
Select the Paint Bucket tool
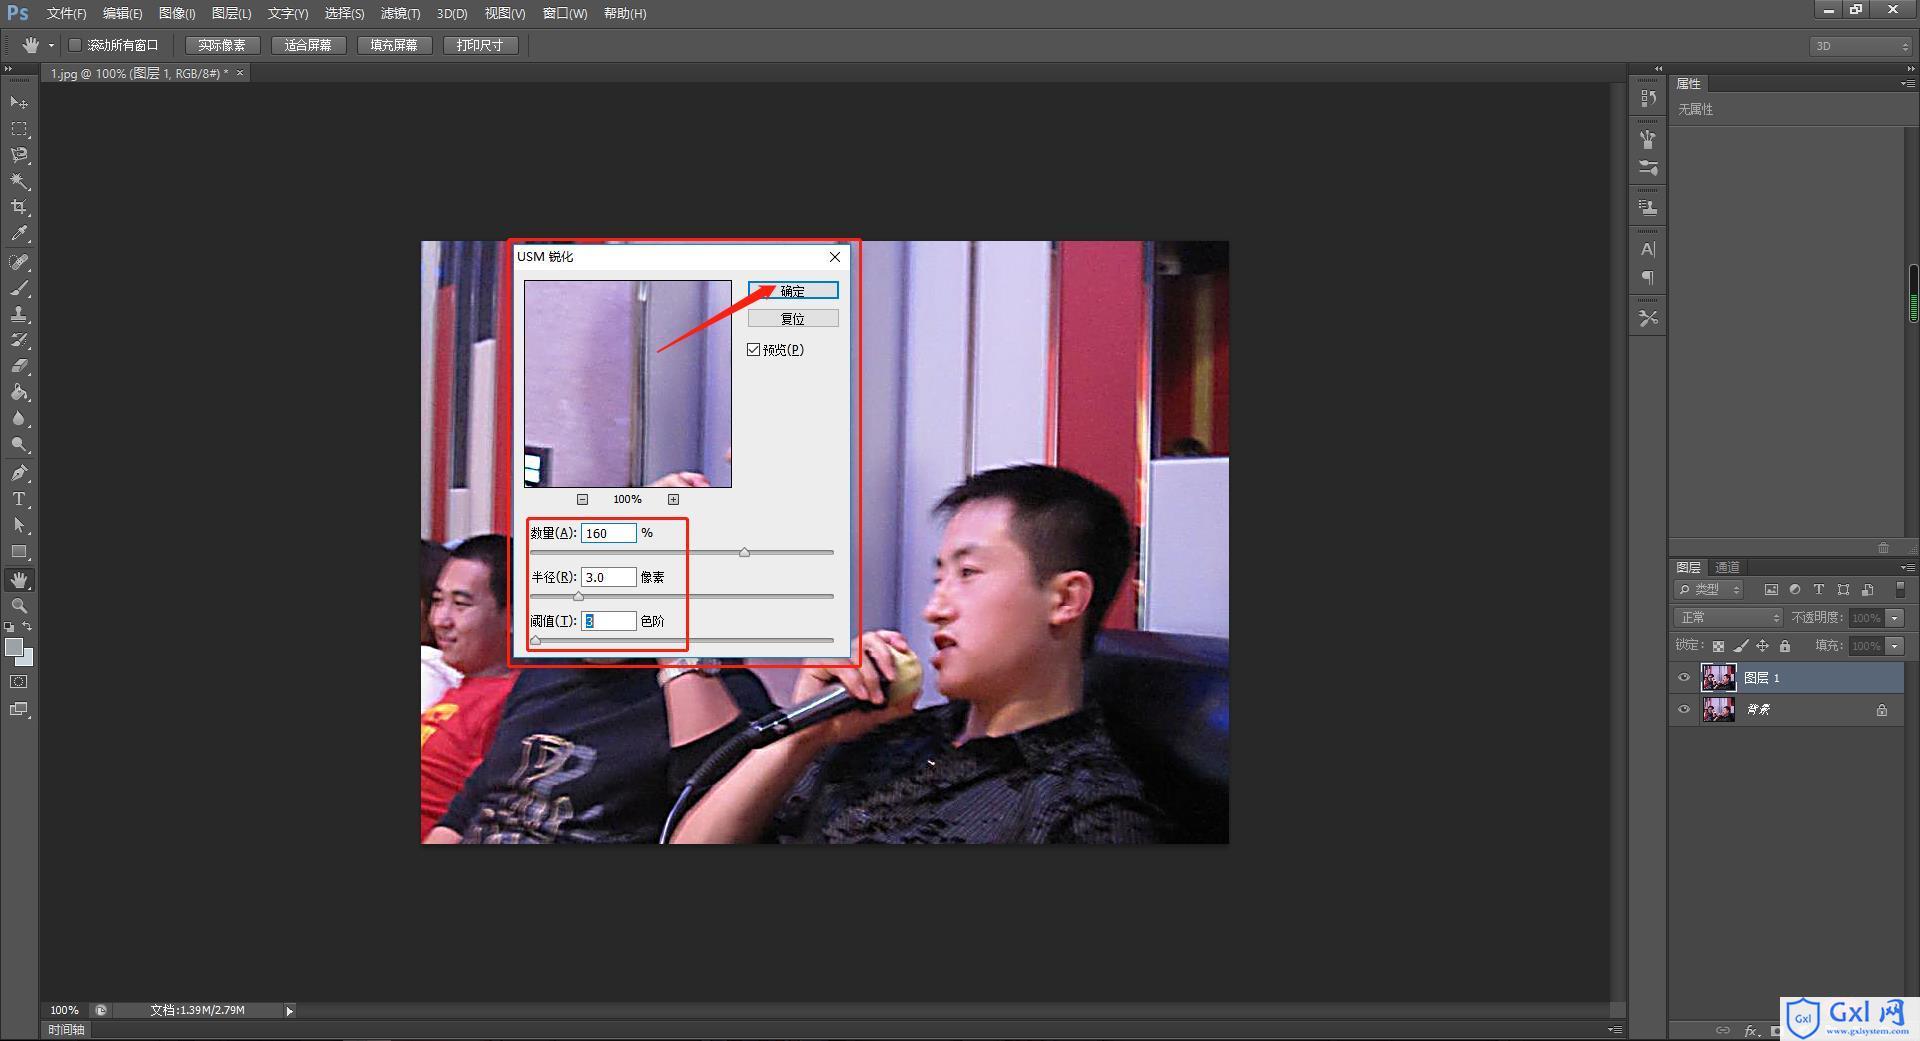[x=19, y=392]
